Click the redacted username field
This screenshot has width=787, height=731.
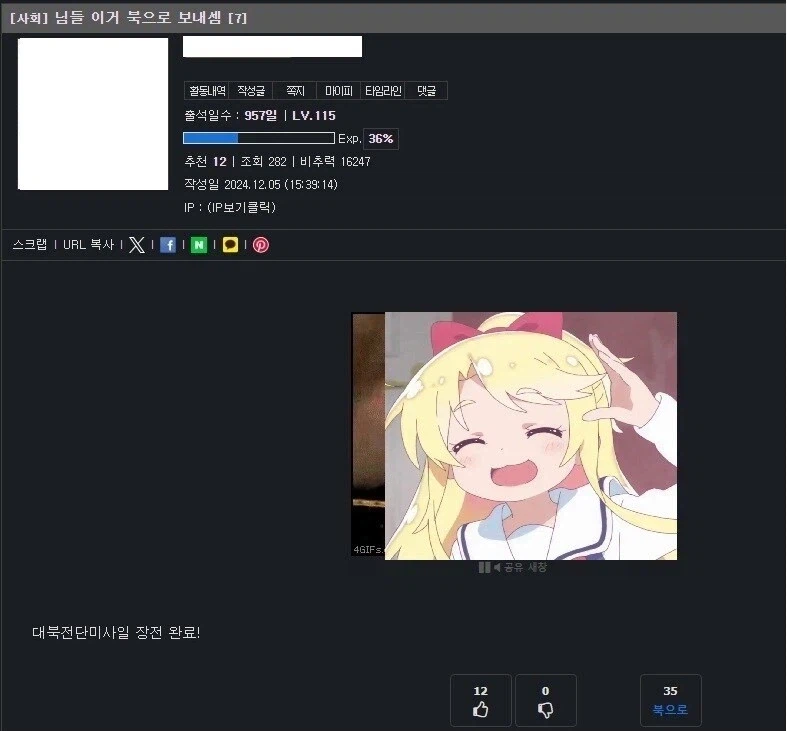click(273, 46)
